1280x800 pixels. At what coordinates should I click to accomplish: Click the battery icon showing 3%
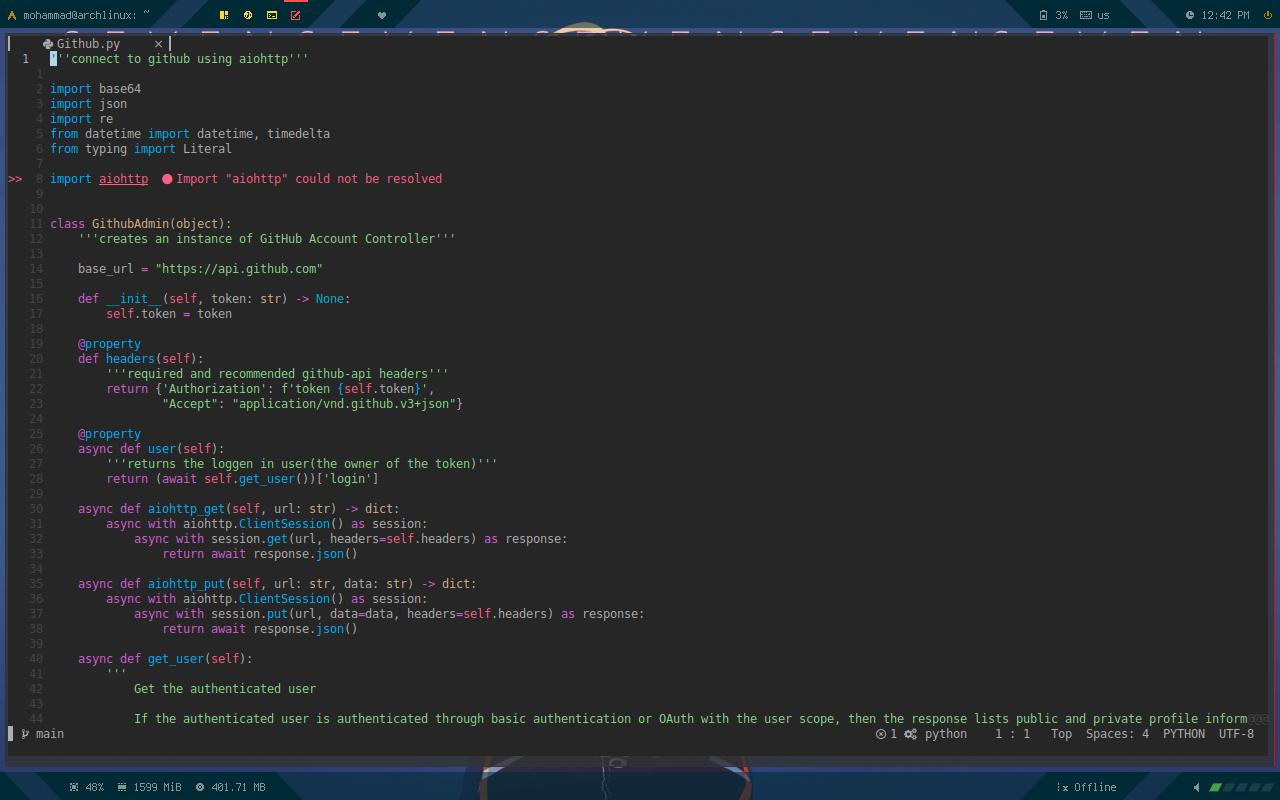(1044, 15)
